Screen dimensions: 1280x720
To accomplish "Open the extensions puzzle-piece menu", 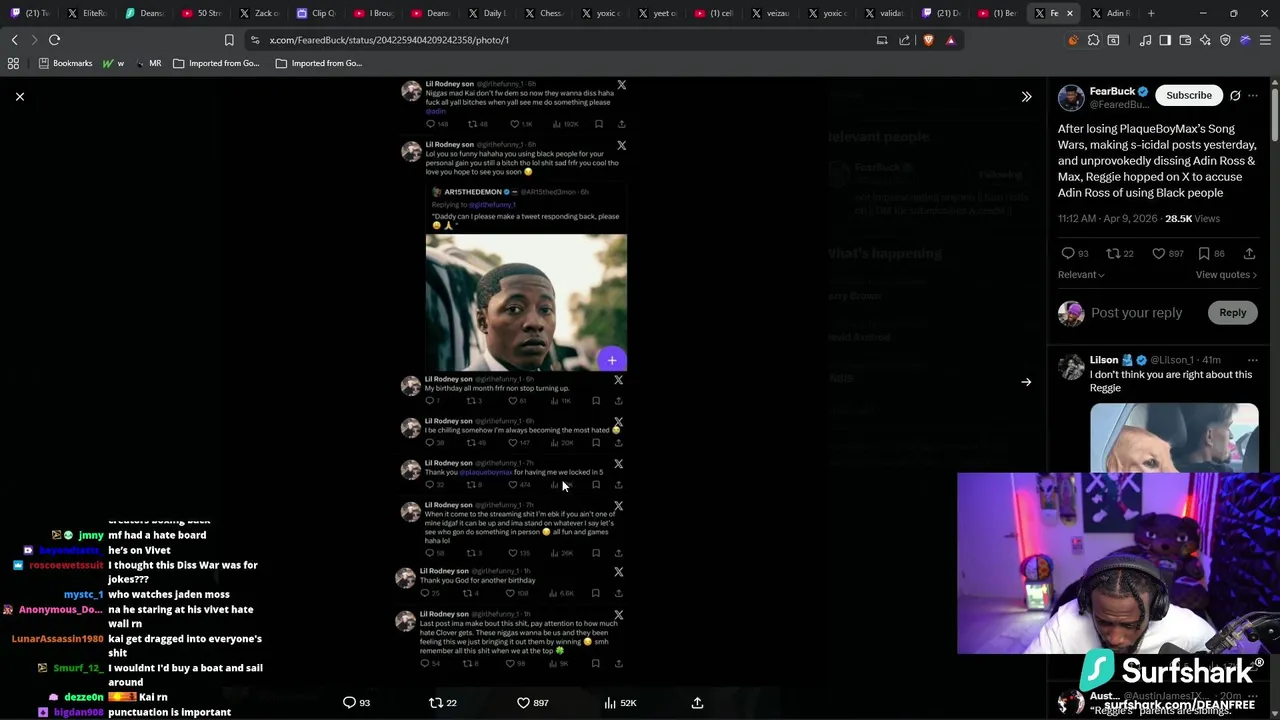I will [x=1093, y=40].
